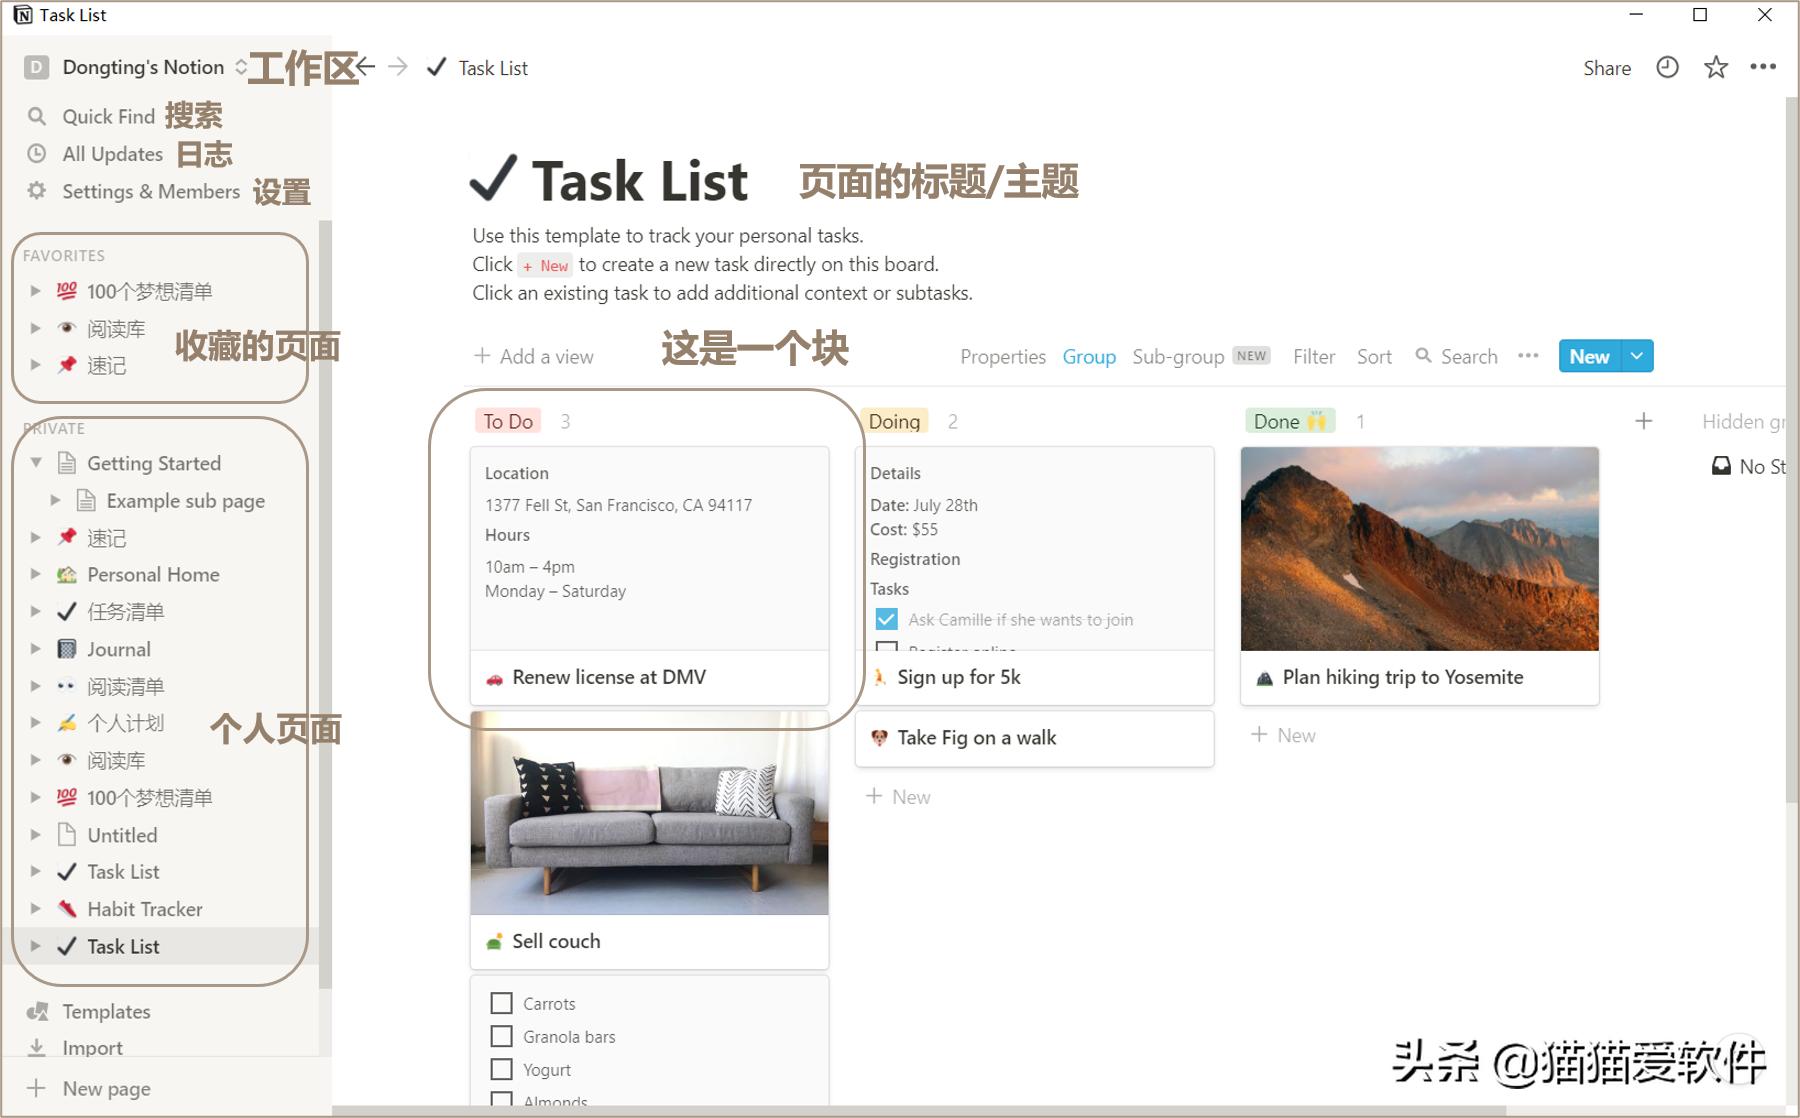
Task: Collapse the Getting Started page
Action: point(37,463)
